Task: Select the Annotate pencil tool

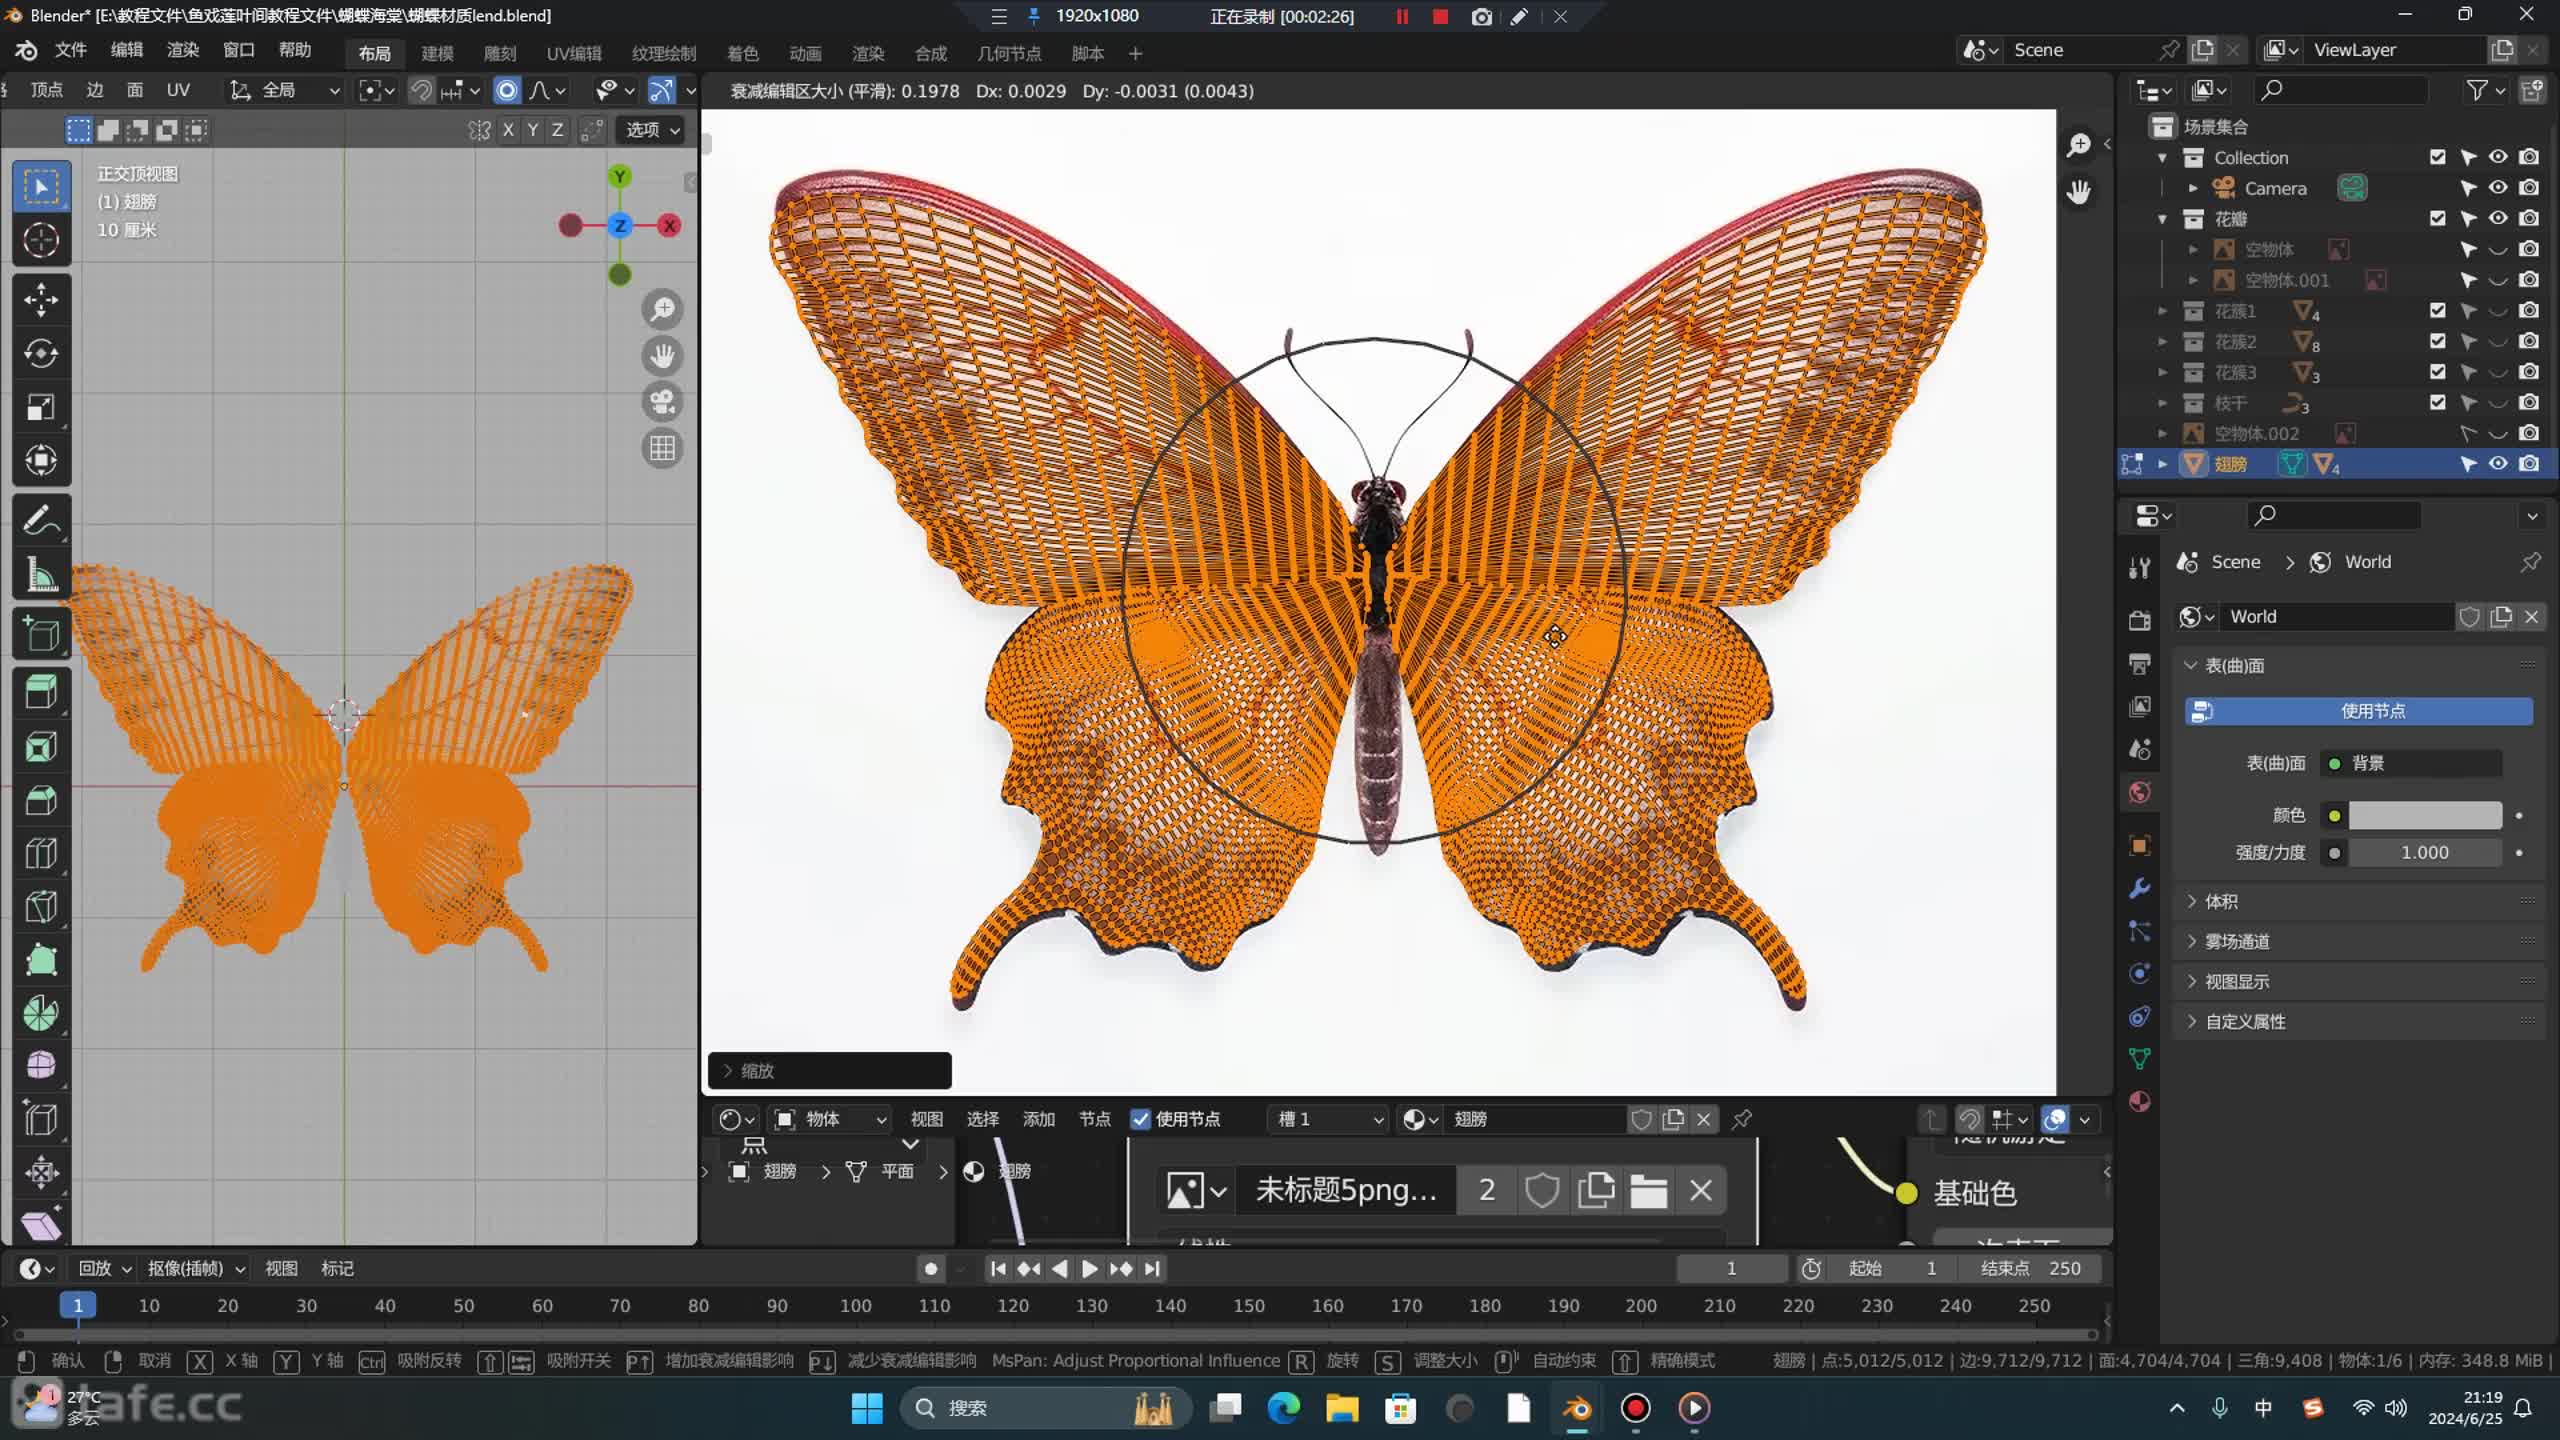Action: 41,520
